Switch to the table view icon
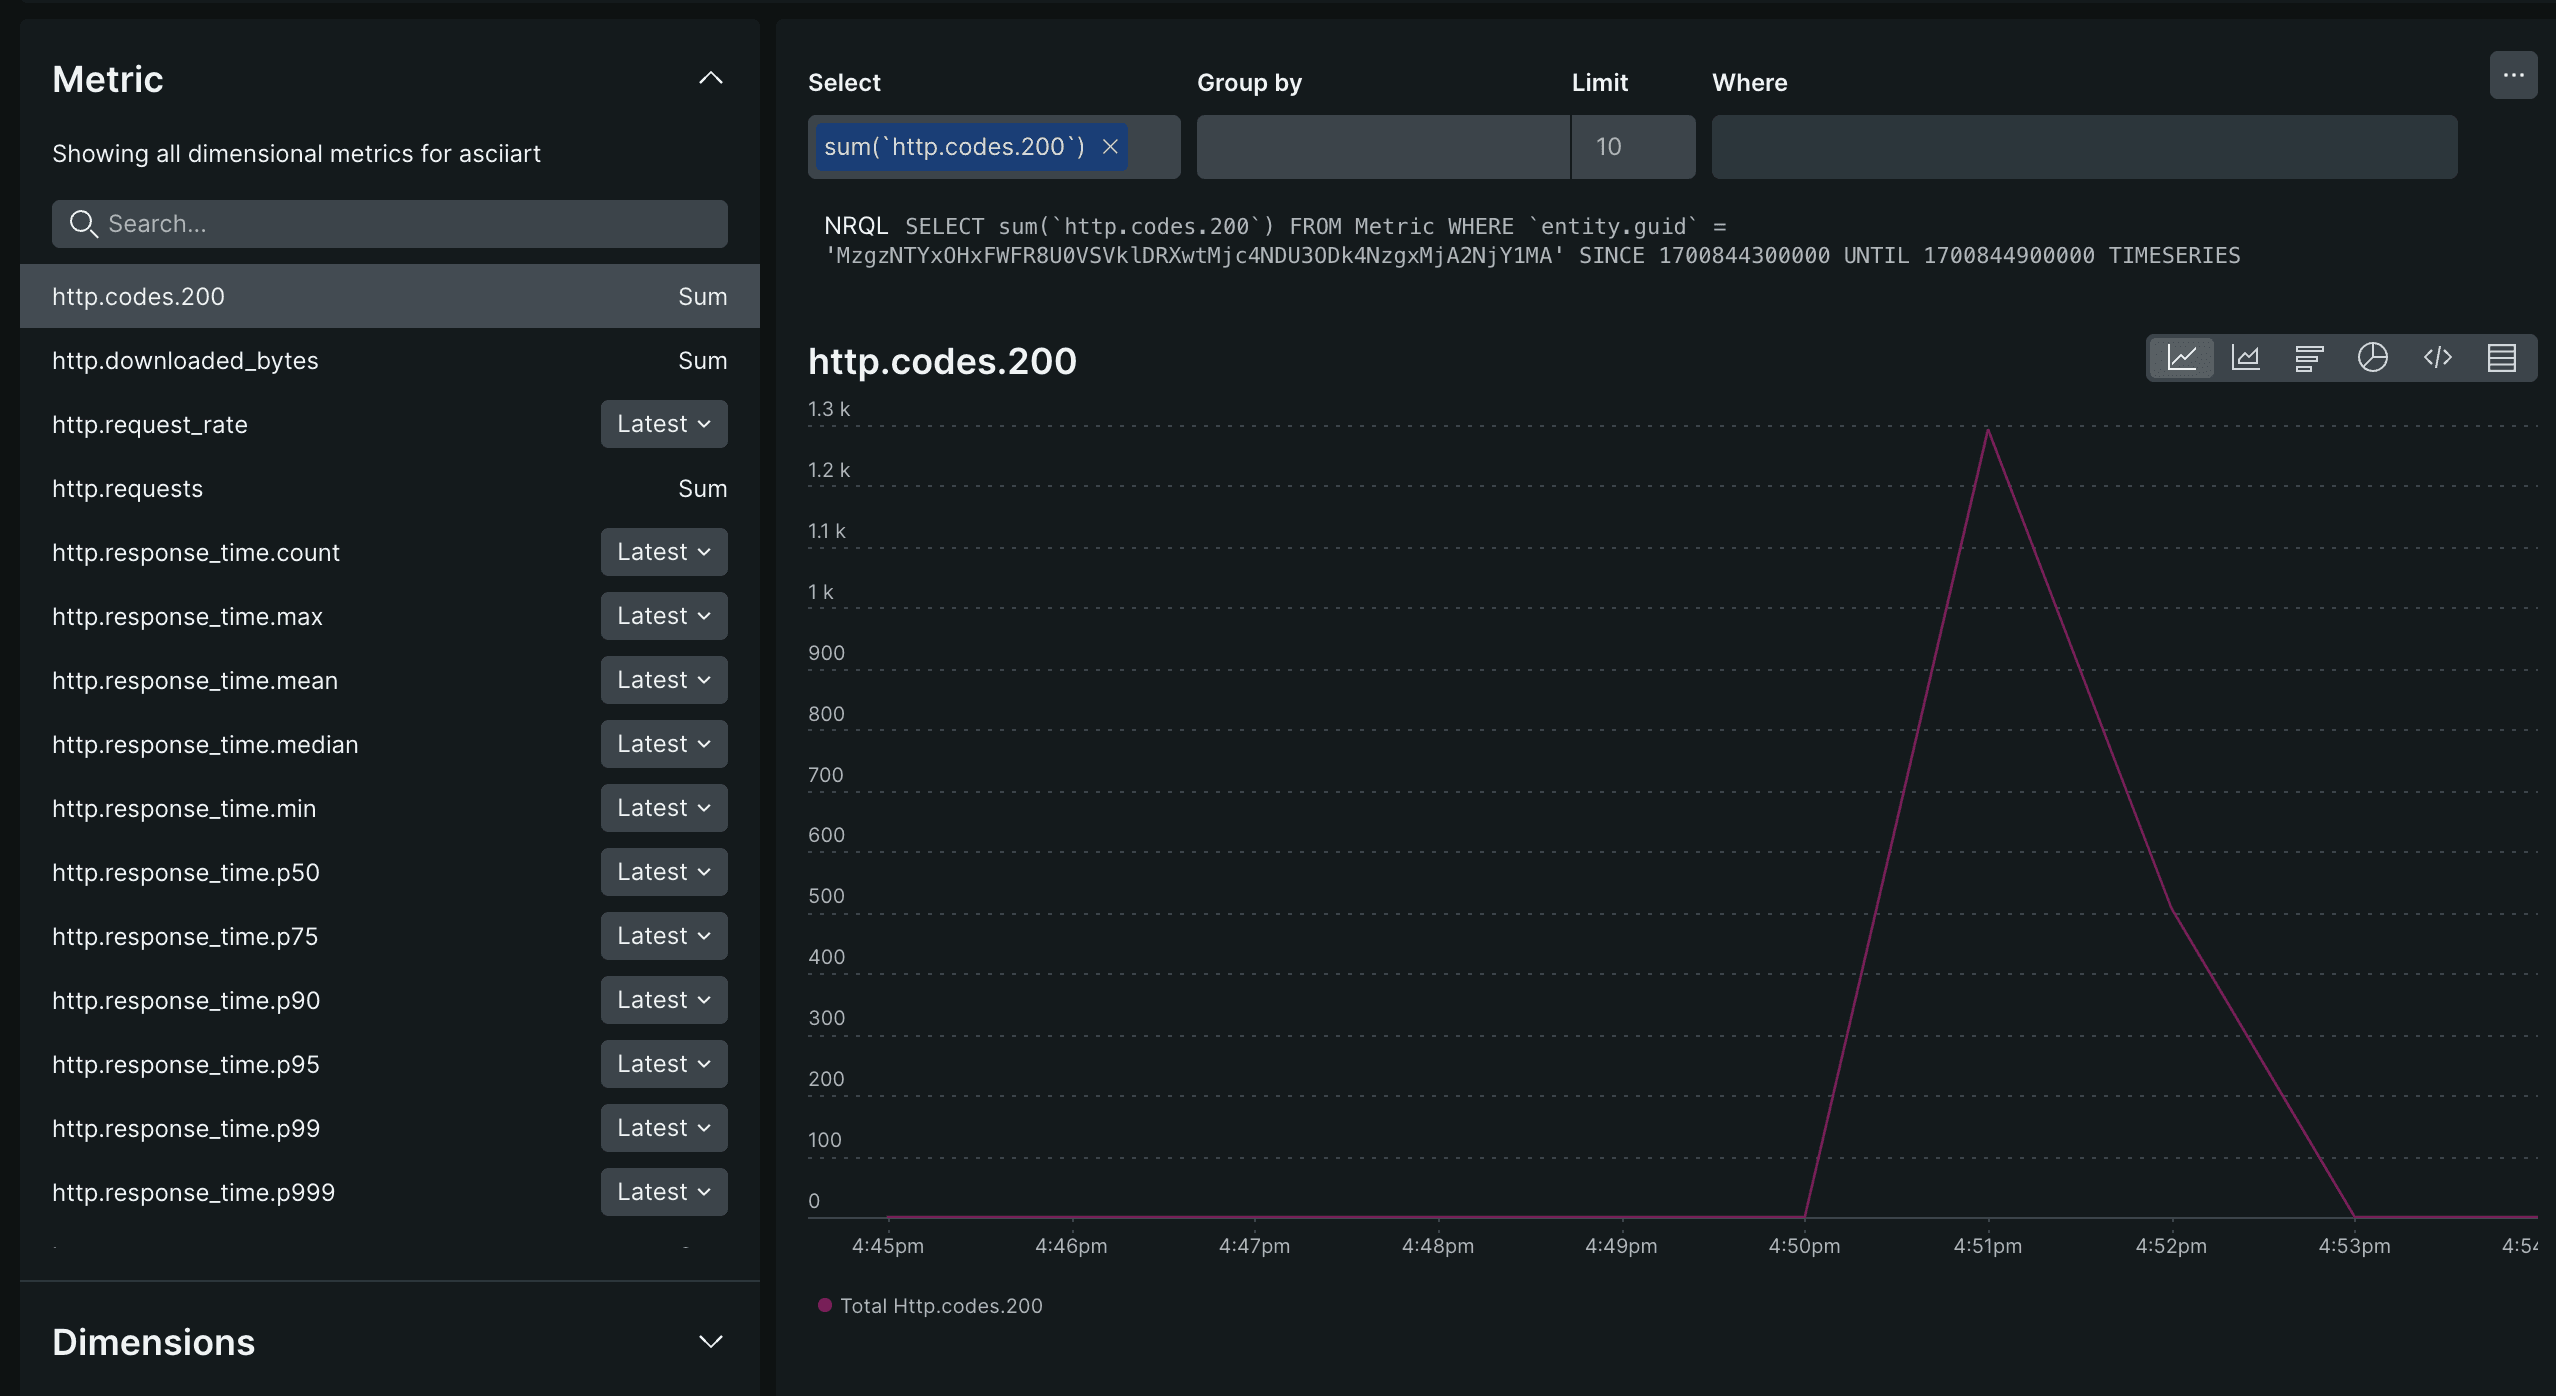Screen dimensions: 2556x1396 tap(2502, 357)
